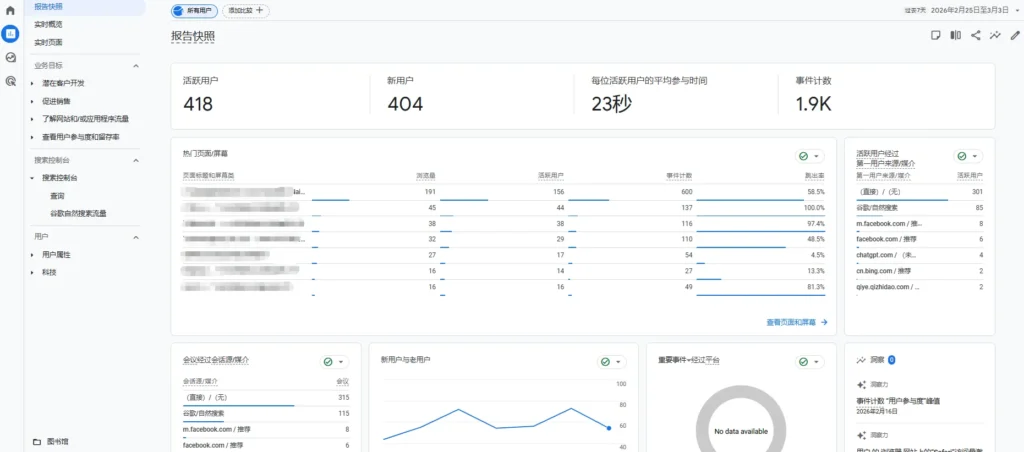The image size is (1024, 452).
Task: Click the 所有用户 segment avatar icon
Action: [x=179, y=10]
